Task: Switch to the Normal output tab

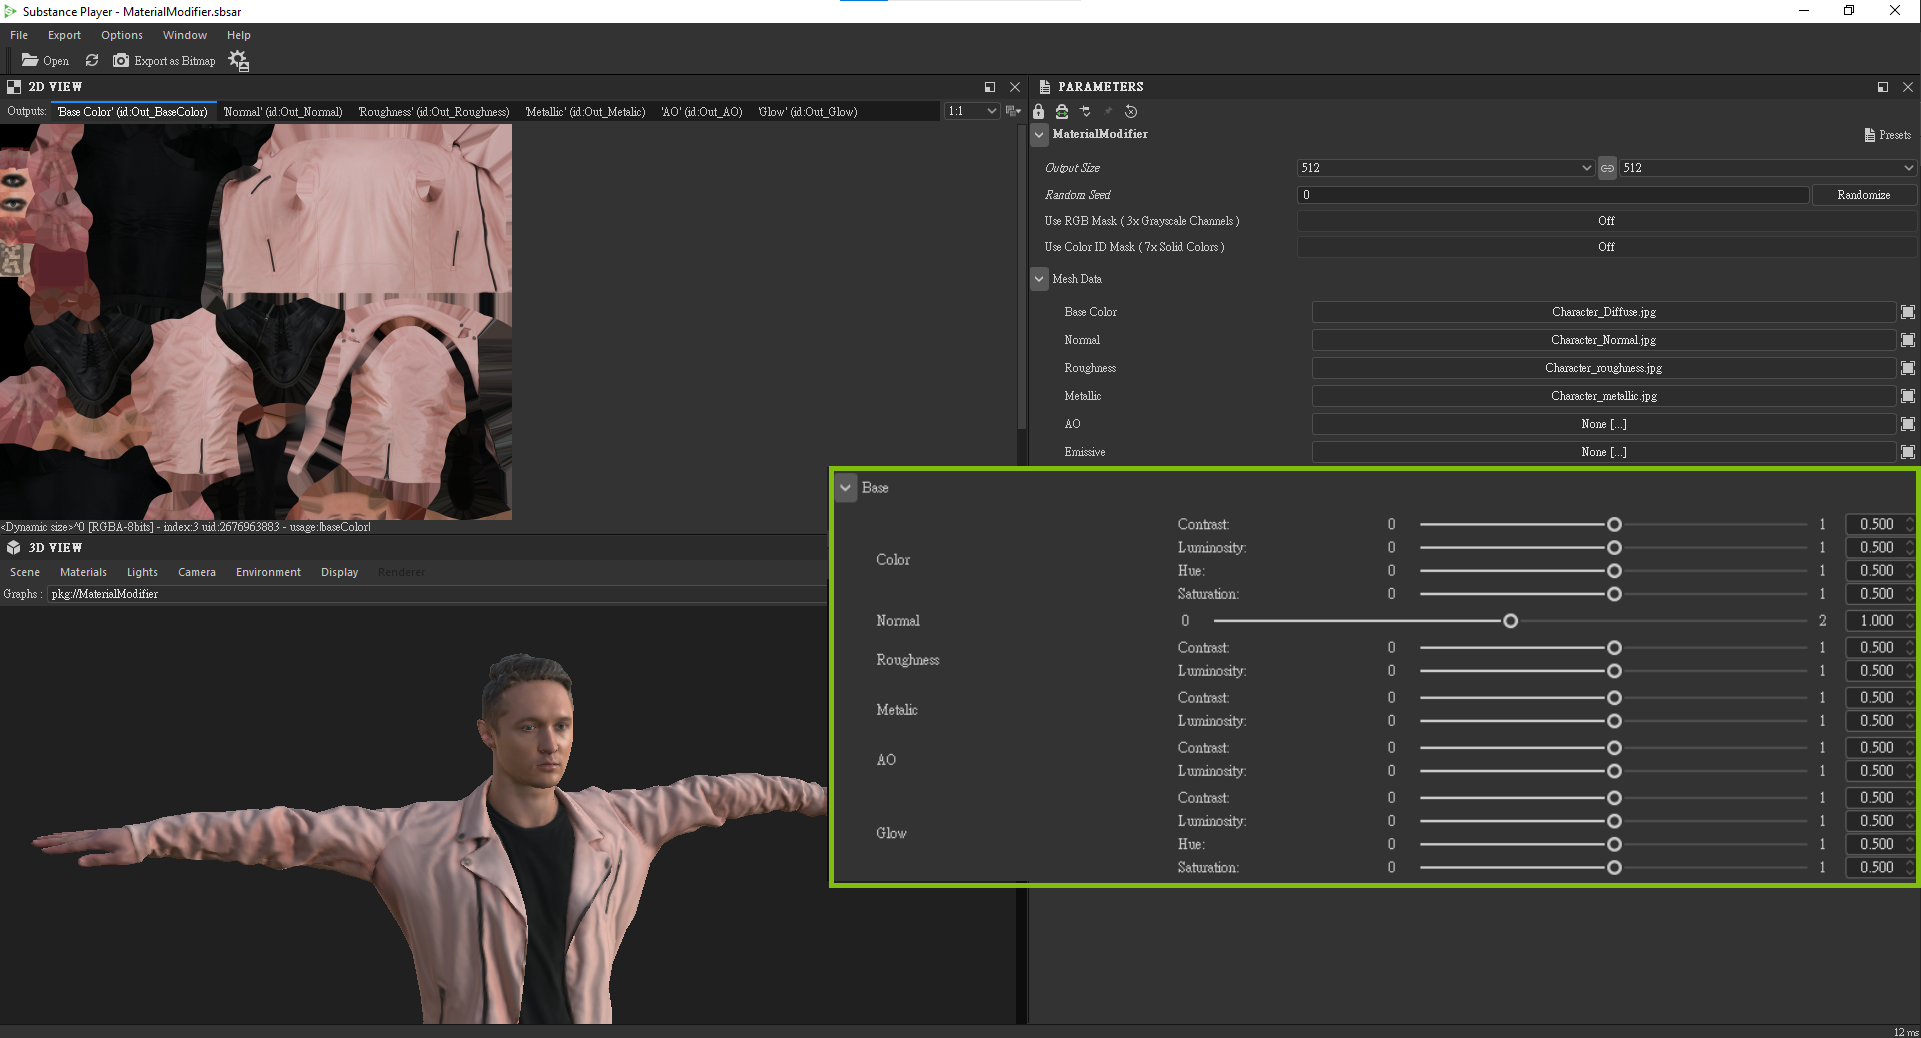Action: (x=283, y=112)
